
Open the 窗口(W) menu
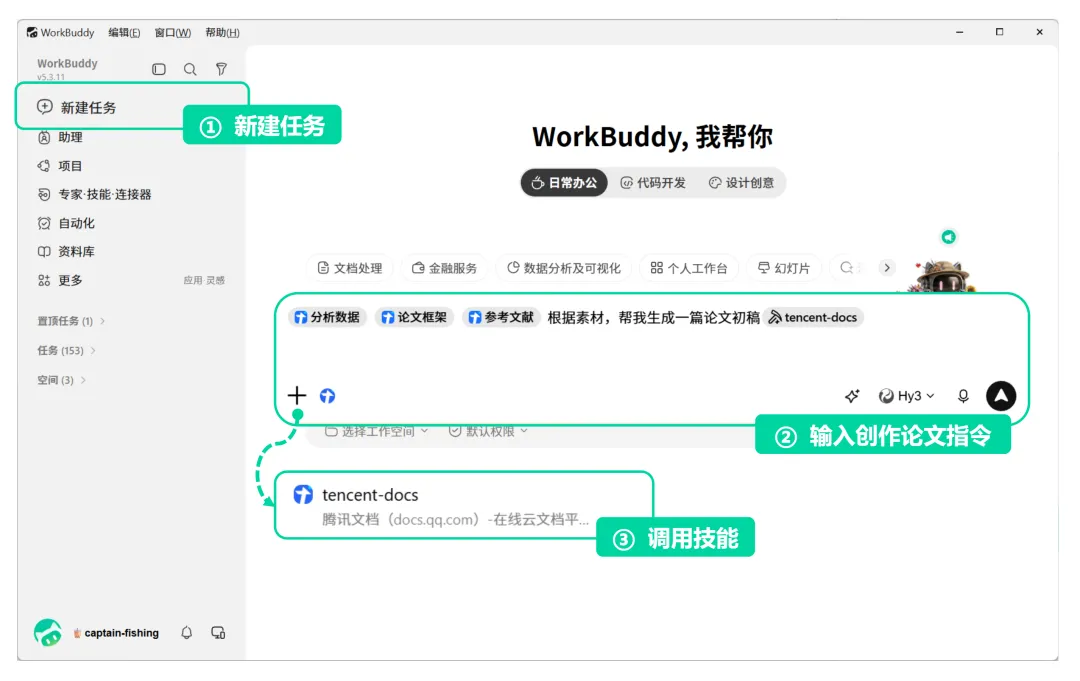pyautogui.click(x=172, y=32)
